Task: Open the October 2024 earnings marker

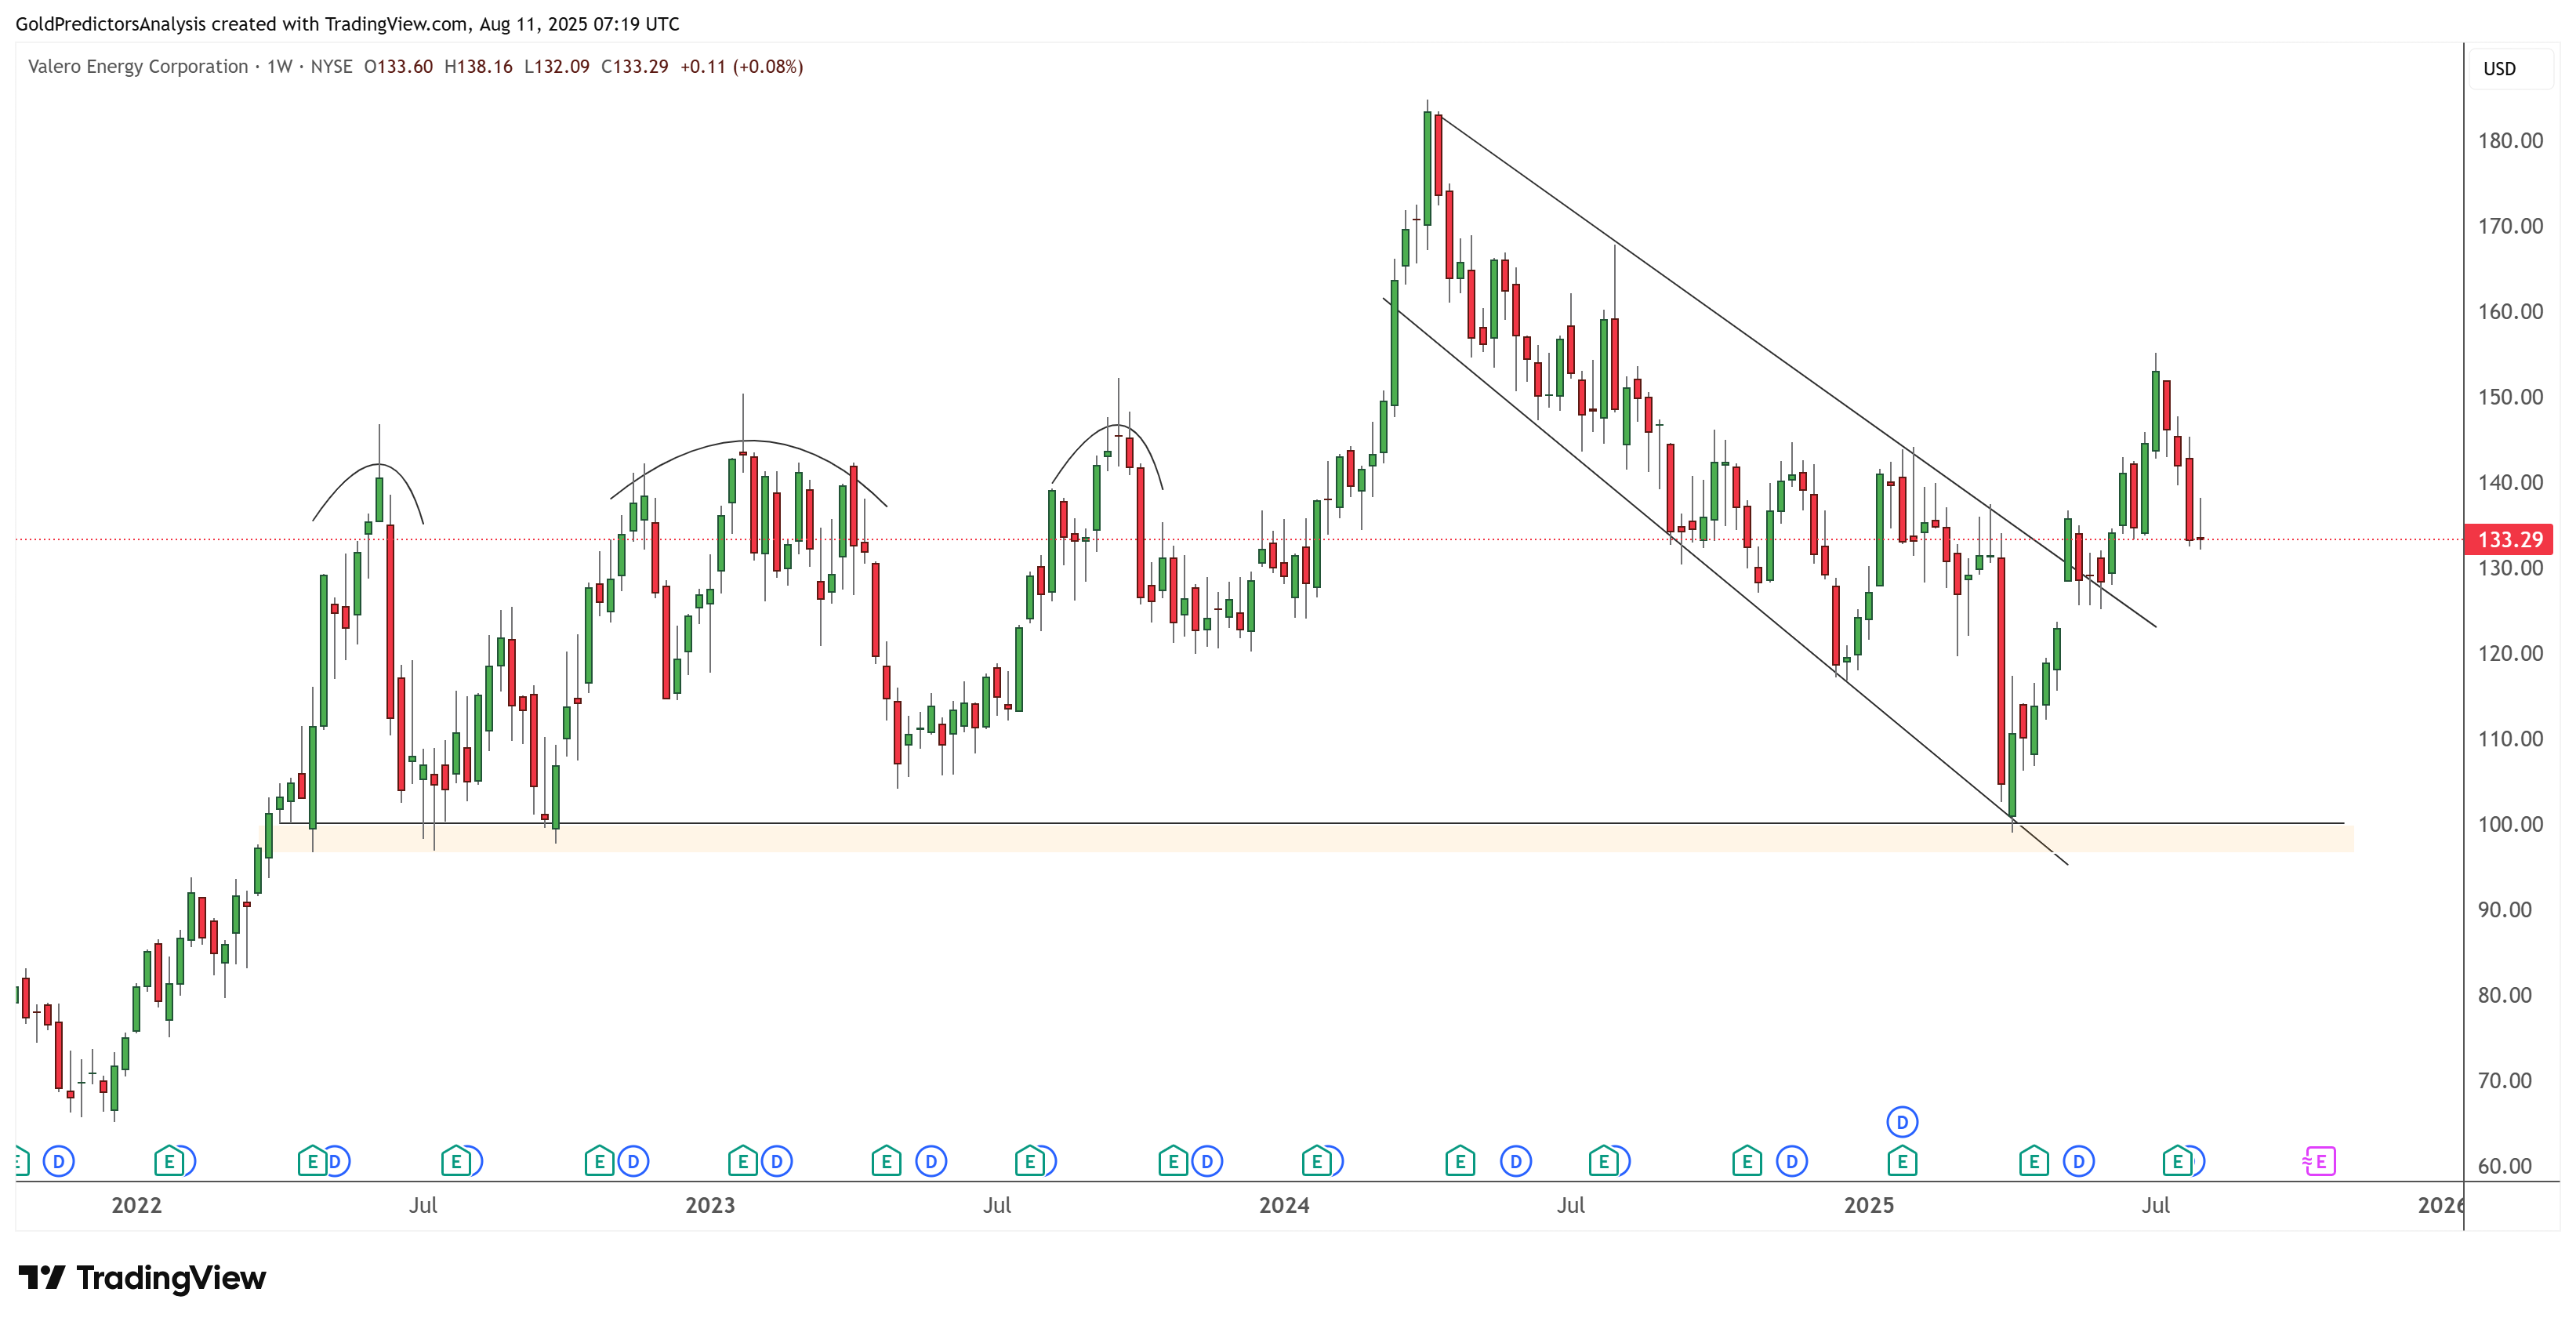Action: pyautogui.click(x=1747, y=1161)
